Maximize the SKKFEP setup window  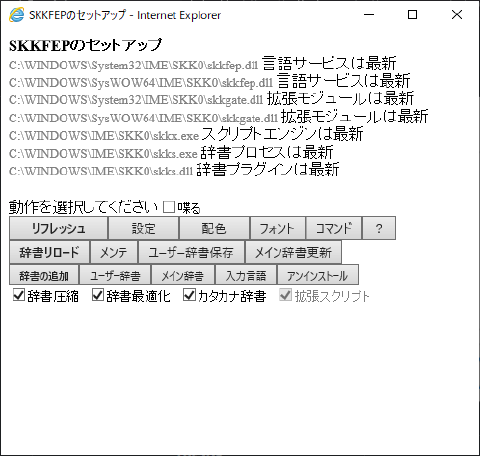click(413, 15)
